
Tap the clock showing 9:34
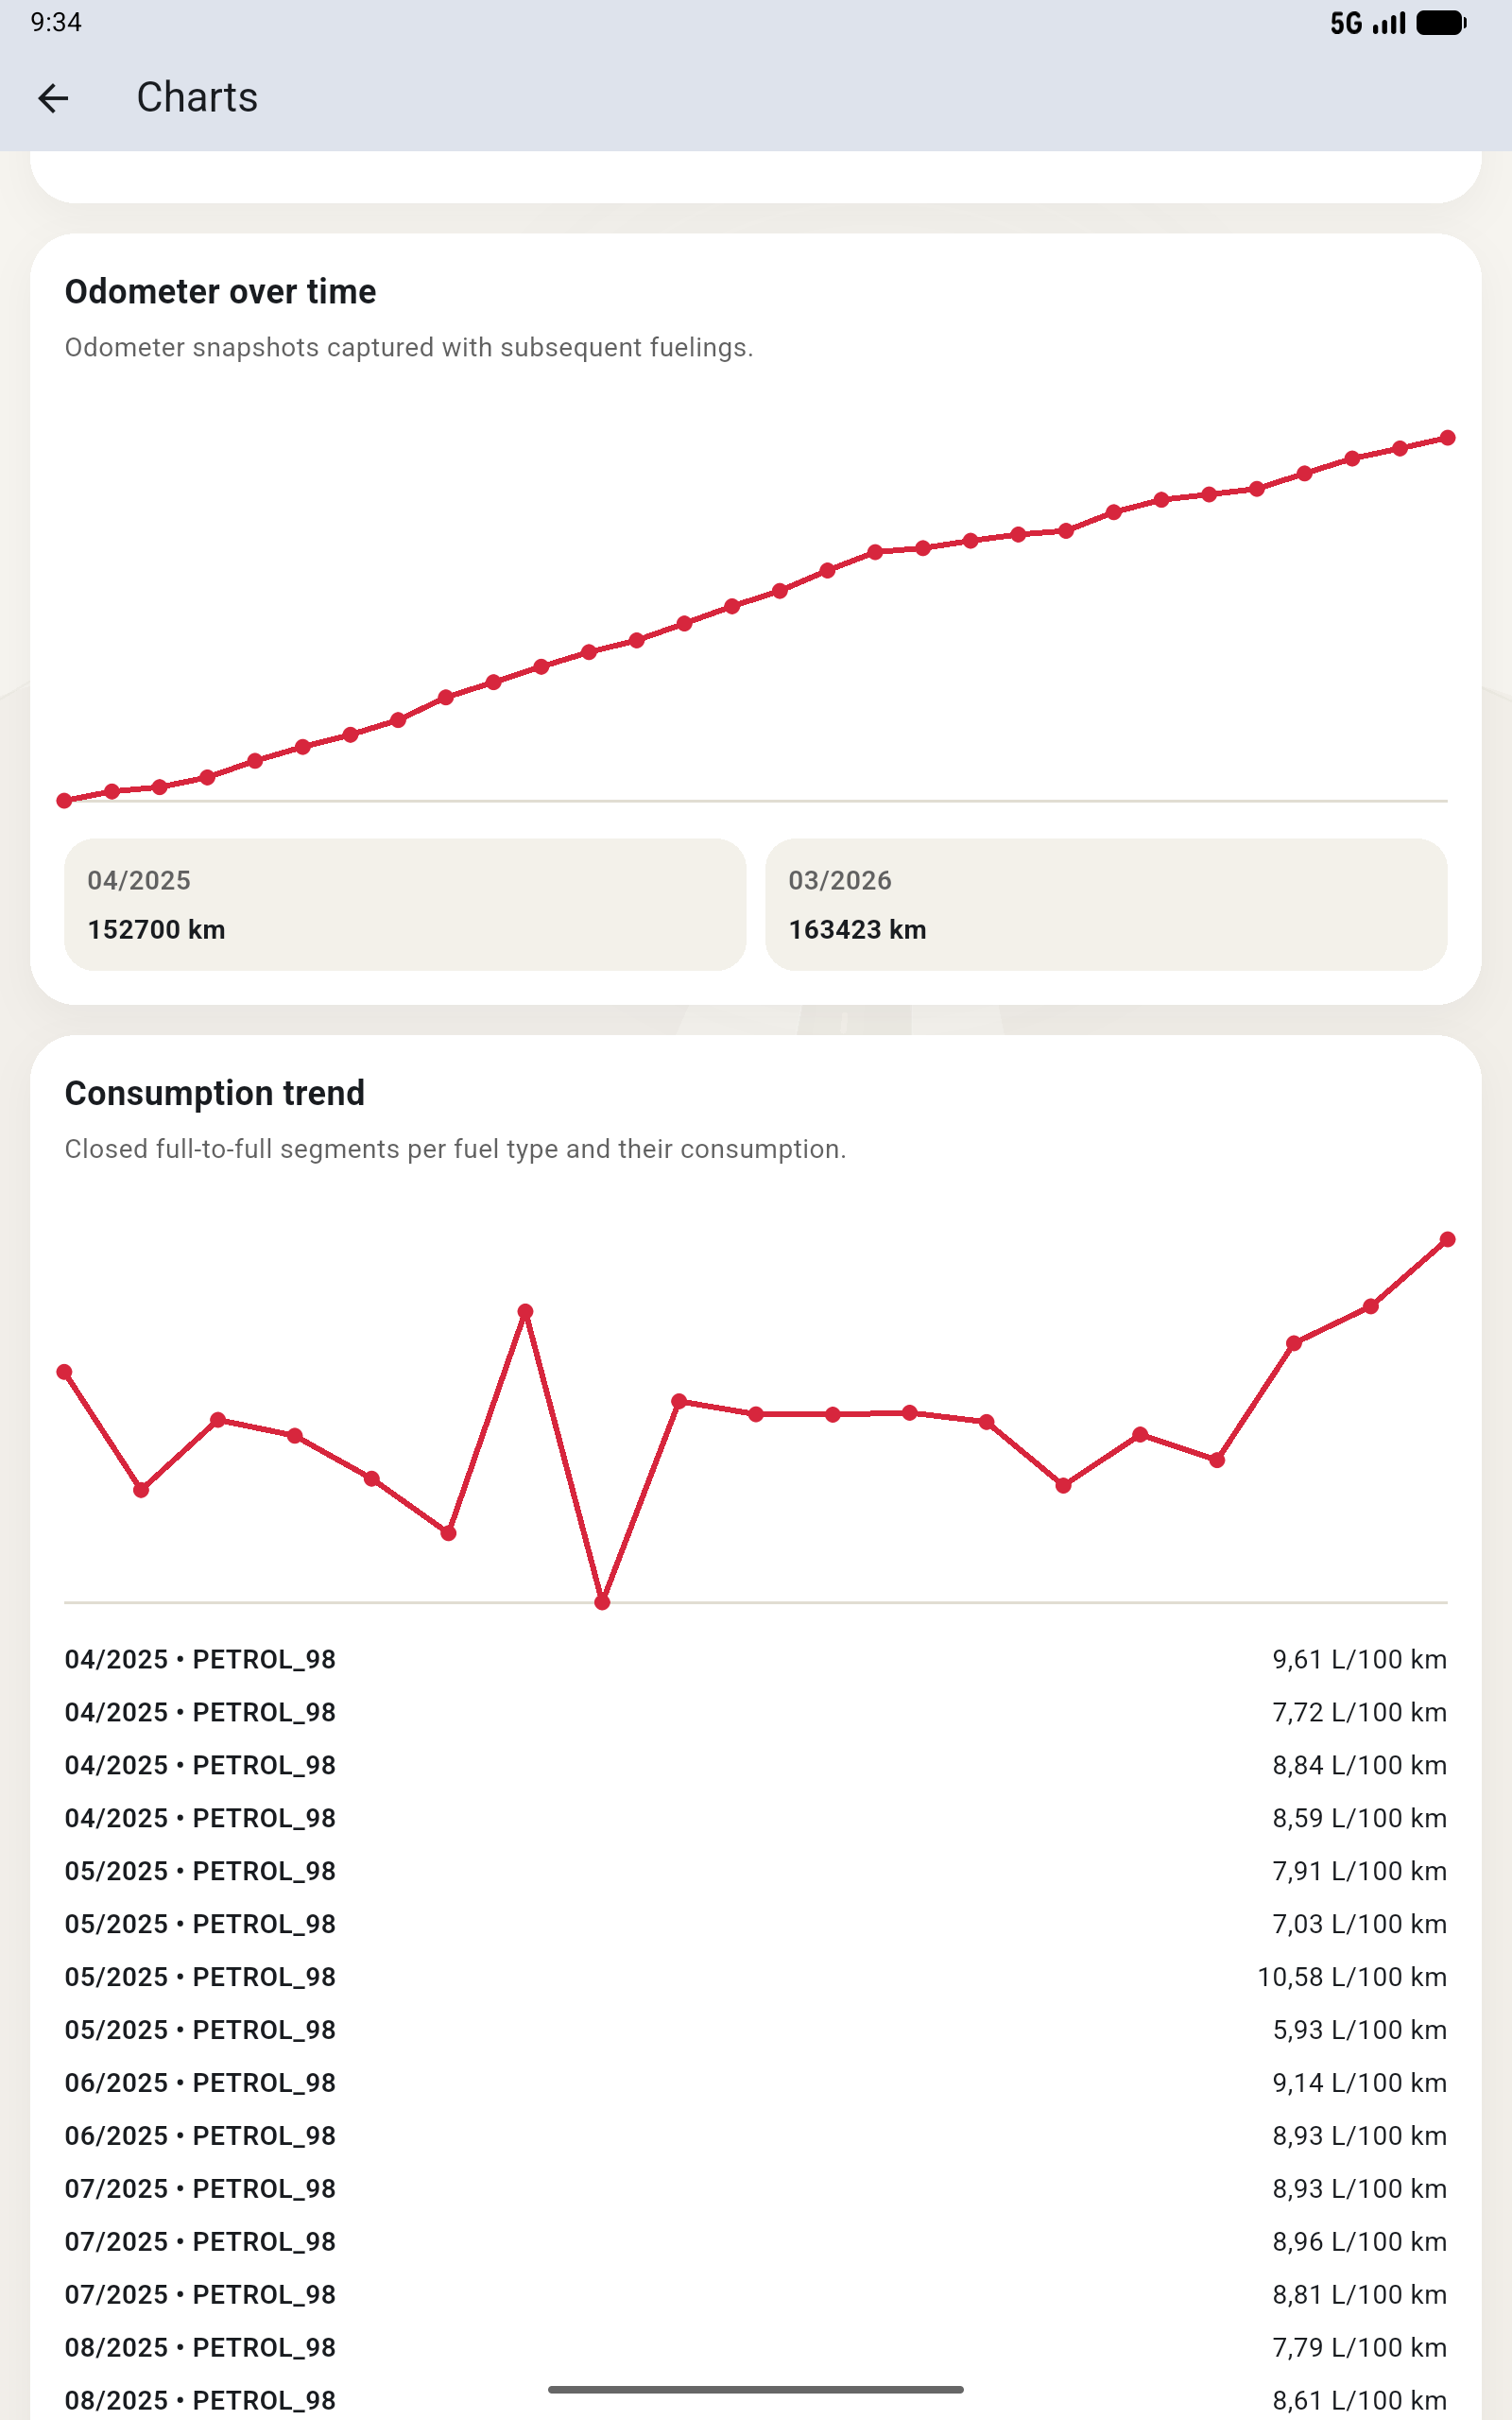(x=56, y=22)
